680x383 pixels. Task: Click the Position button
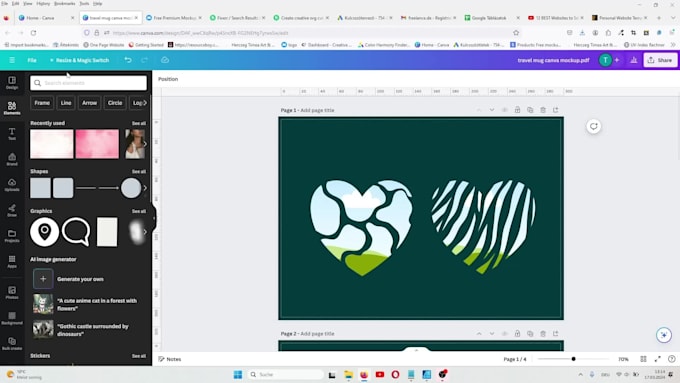coord(168,79)
